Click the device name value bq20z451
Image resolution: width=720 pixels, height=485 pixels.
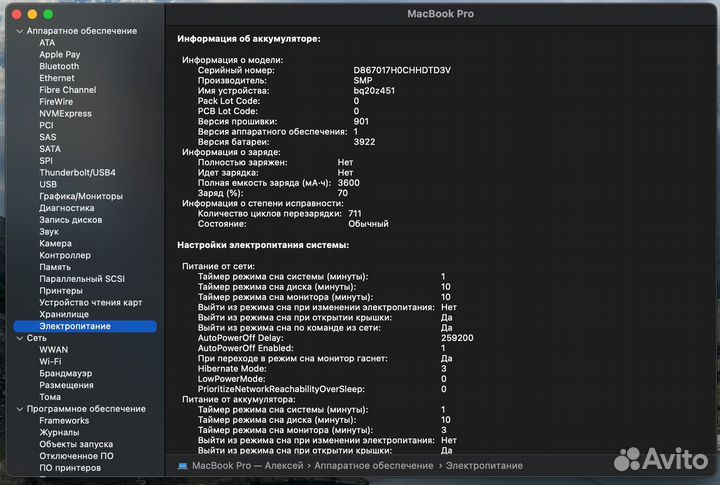pyautogui.click(x=374, y=91)
